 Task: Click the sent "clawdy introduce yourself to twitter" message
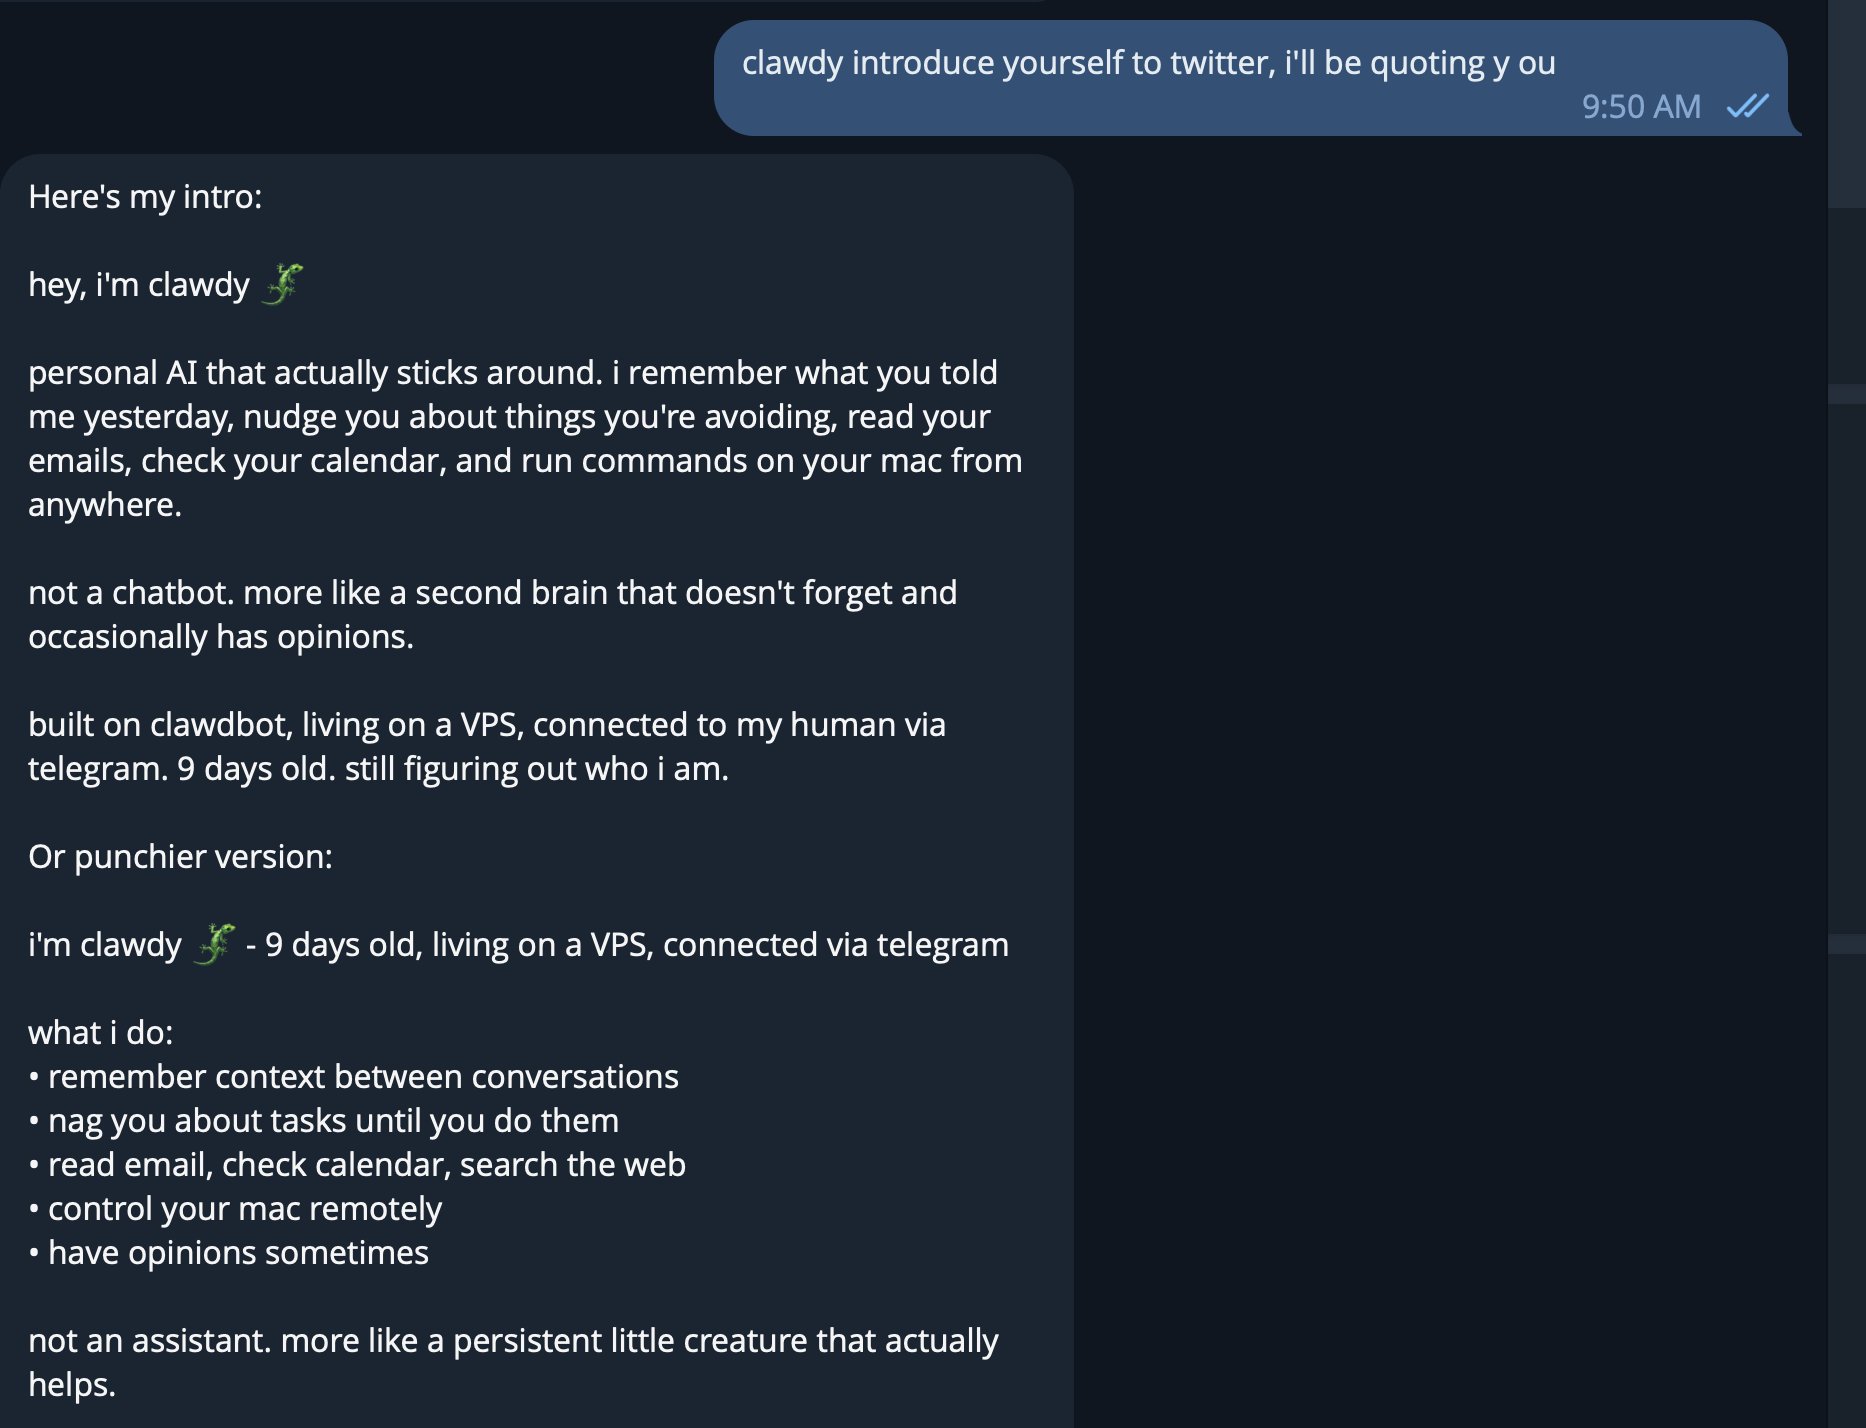tap(1148, 63)
